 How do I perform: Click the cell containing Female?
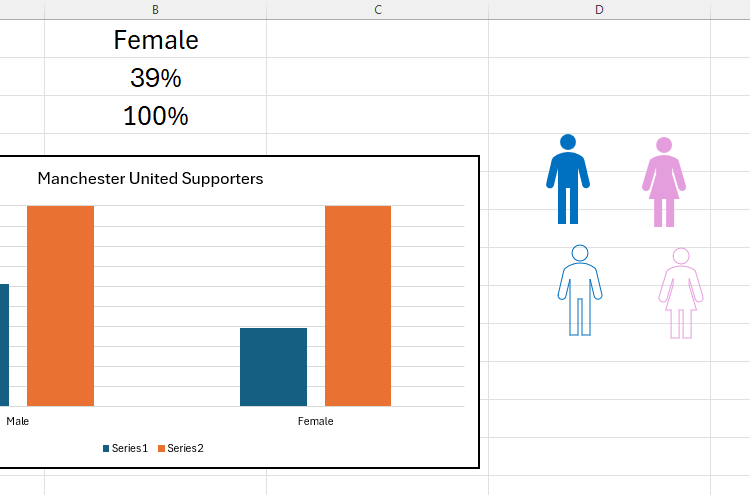(155, 39)
